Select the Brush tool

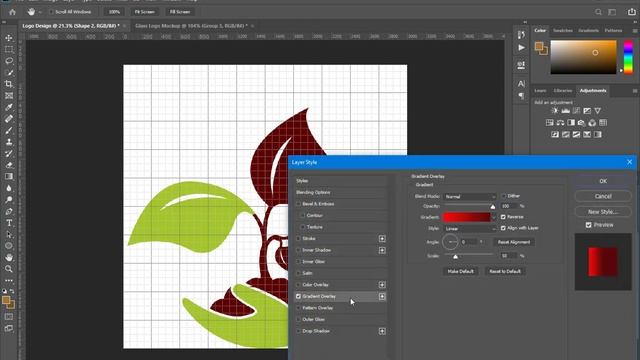[x=9, y=130]
